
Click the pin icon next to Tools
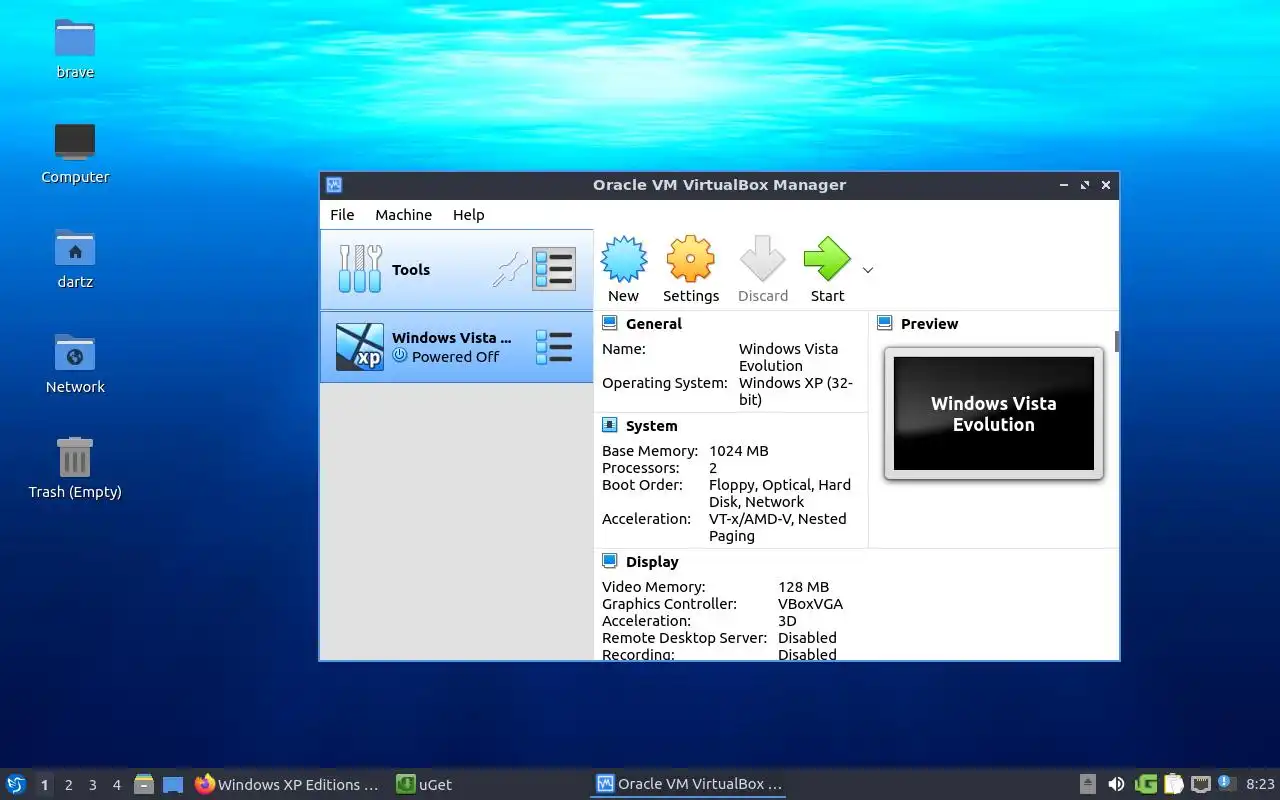[x=510, y=270]
